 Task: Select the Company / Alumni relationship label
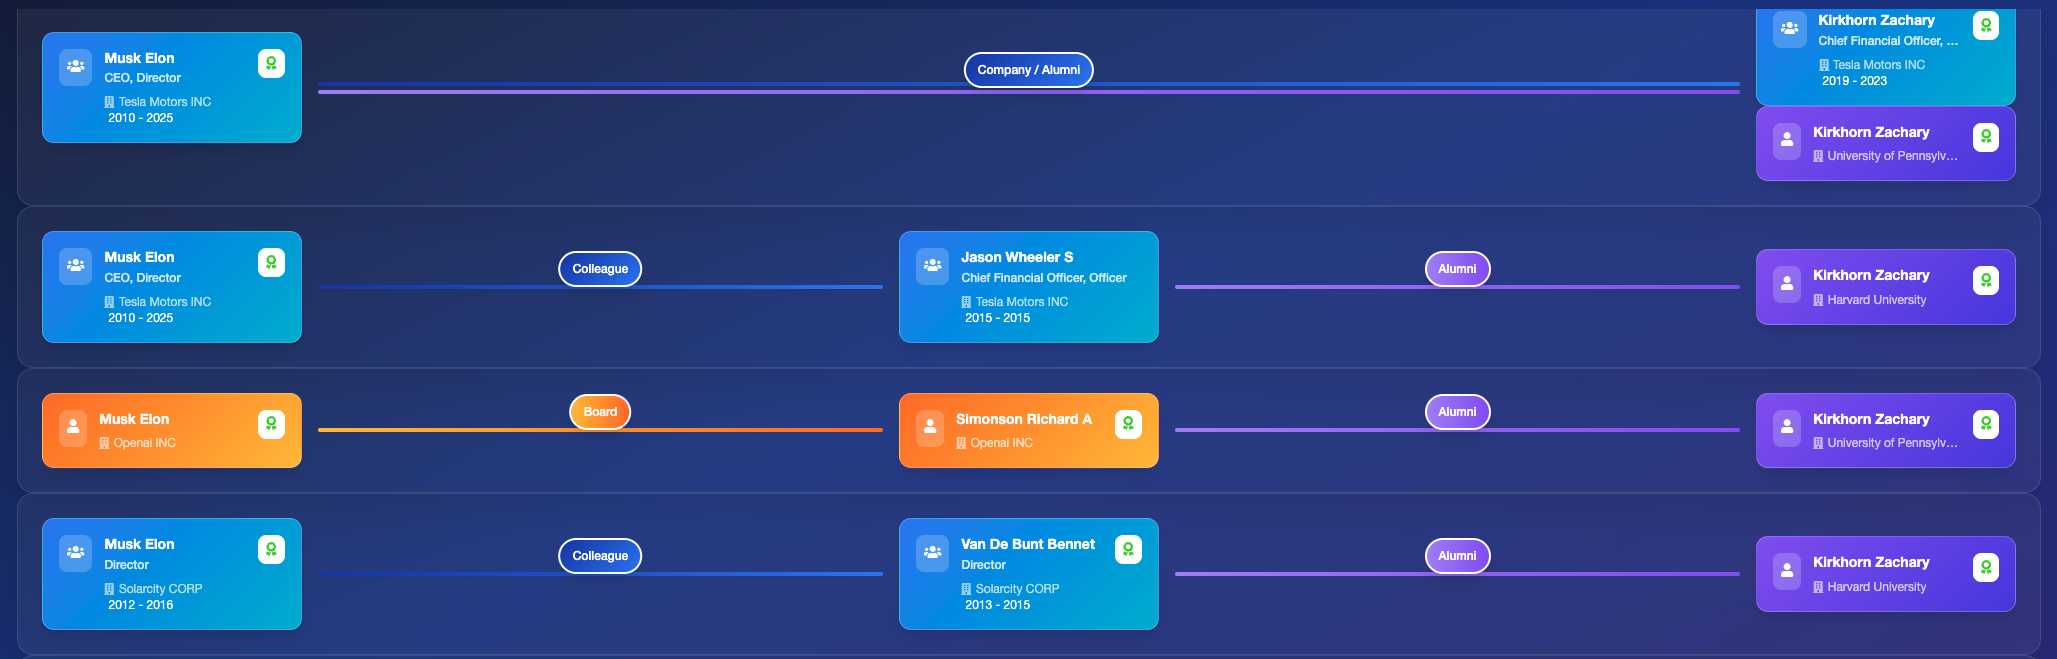[x=1028, y=70]
